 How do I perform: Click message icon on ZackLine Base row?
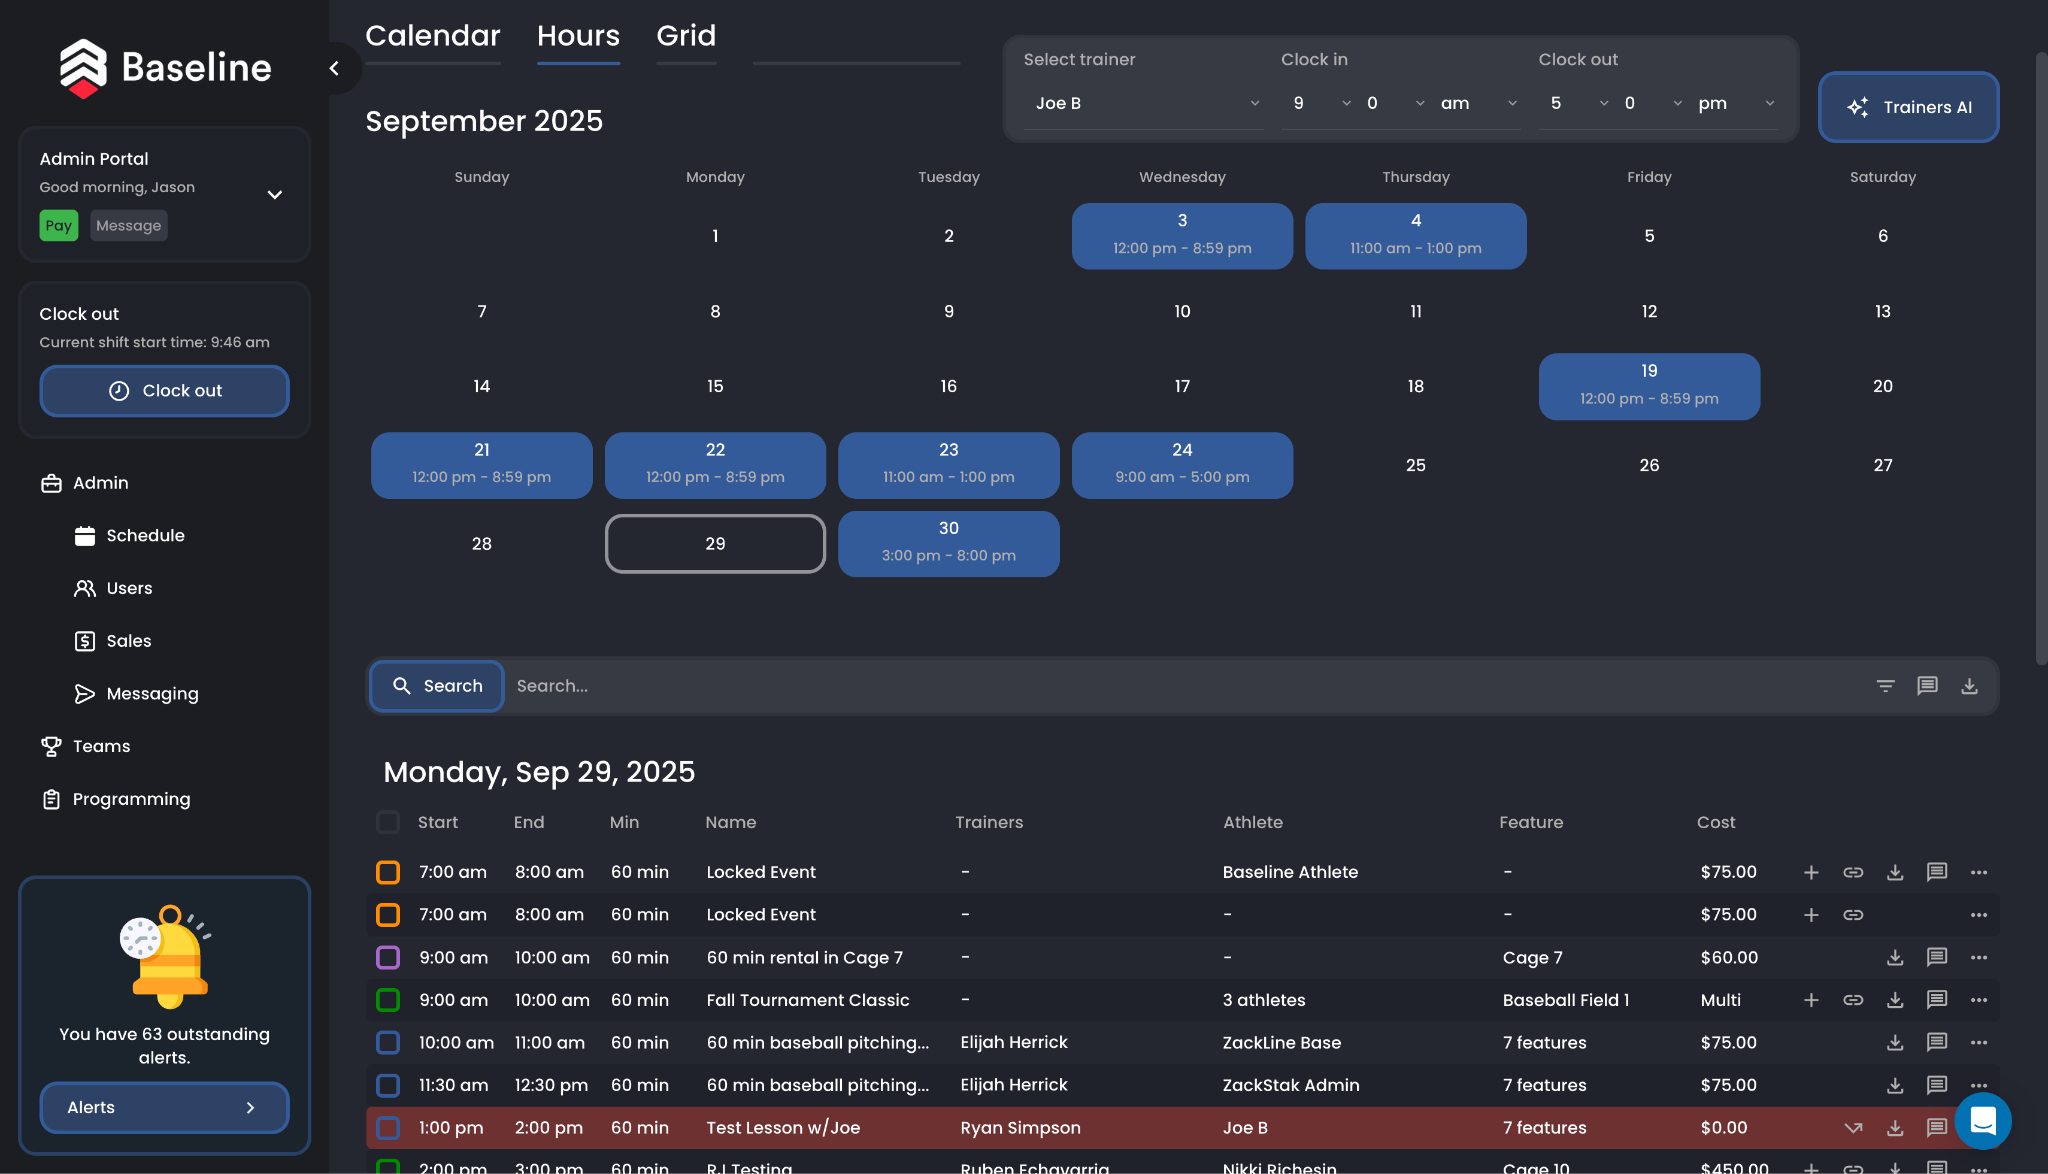click(x=1936, y=1042)
